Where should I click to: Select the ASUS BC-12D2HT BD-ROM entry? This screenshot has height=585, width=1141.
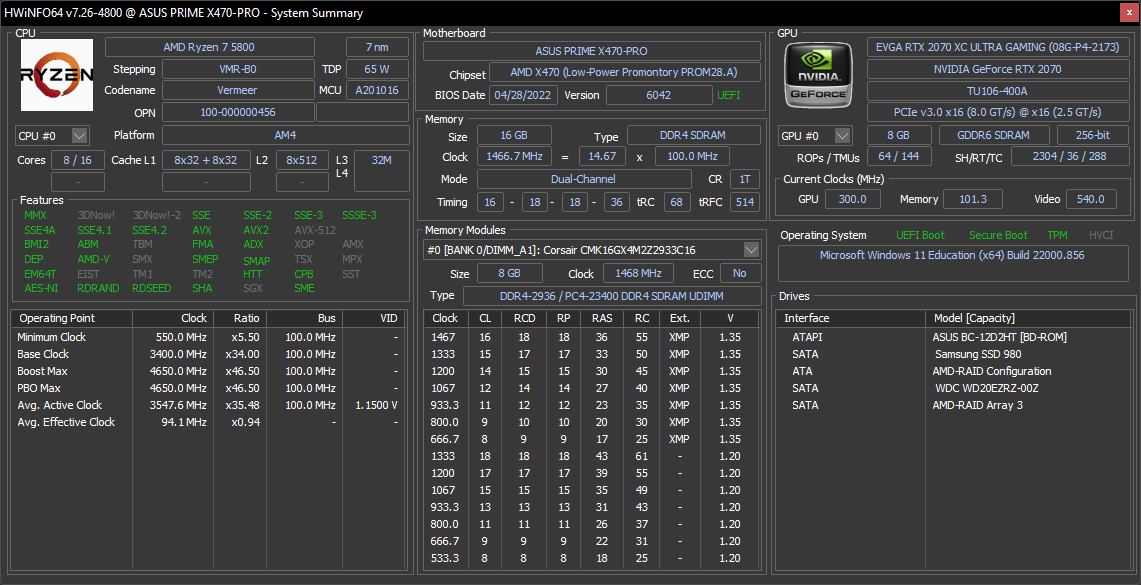[999, 337]
